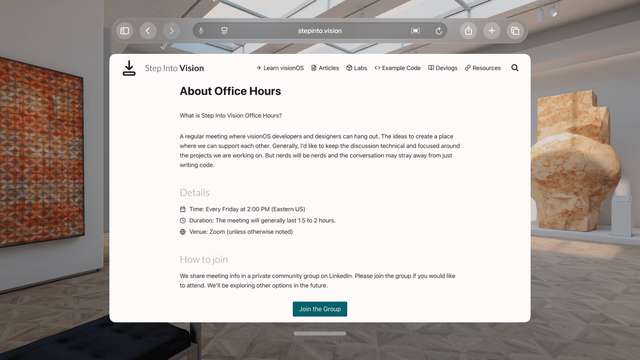Image resolution: width=640 pixels, height=360 pixels.
Task: Open the page reader menu icon in the address bar
Action: [x=224, y=31]
